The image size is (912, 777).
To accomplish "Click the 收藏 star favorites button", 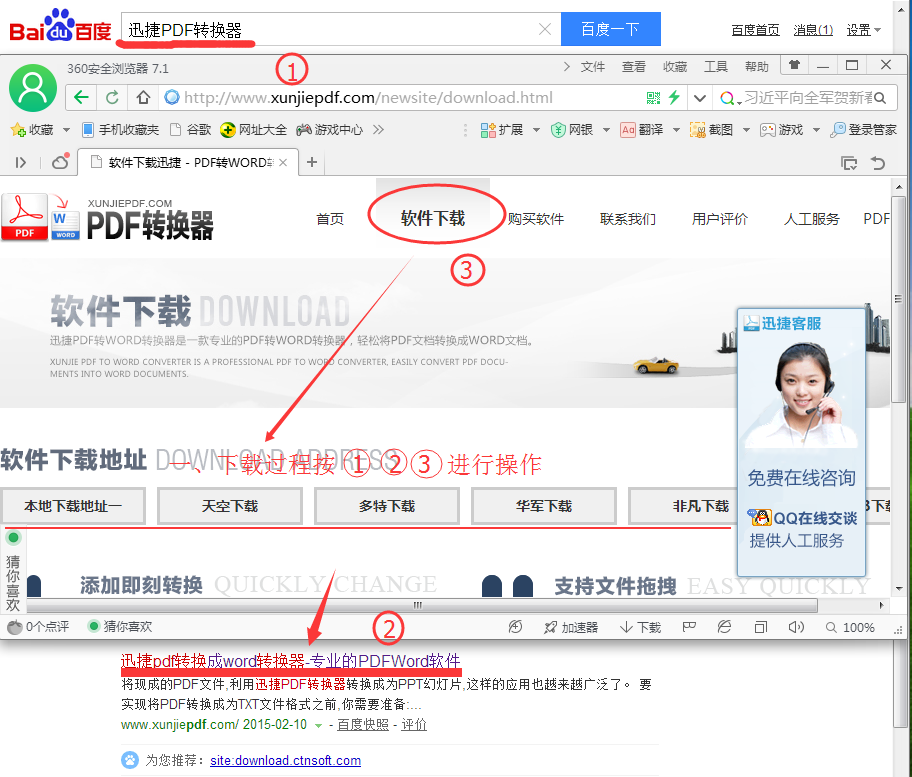I will click(x=33, y=130).
